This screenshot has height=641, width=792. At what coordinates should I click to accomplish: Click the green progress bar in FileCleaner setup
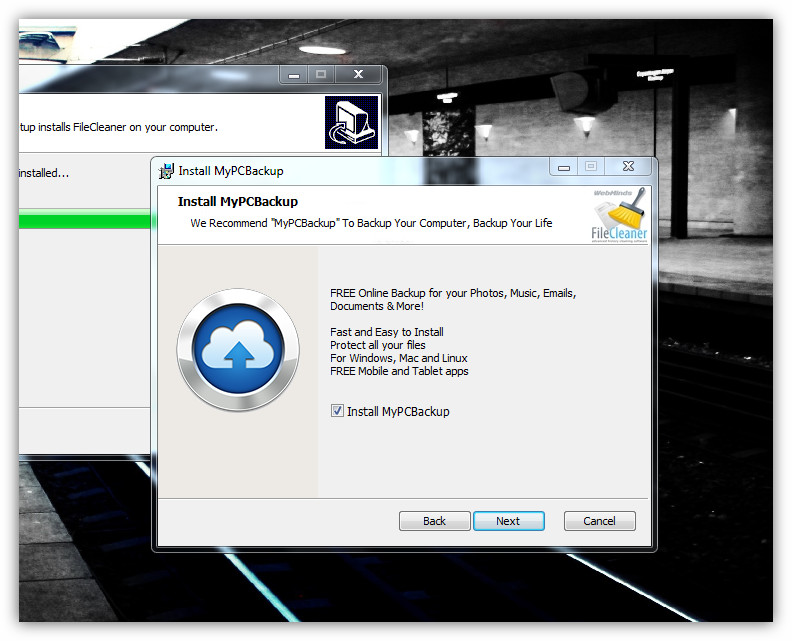pos(85,221)
